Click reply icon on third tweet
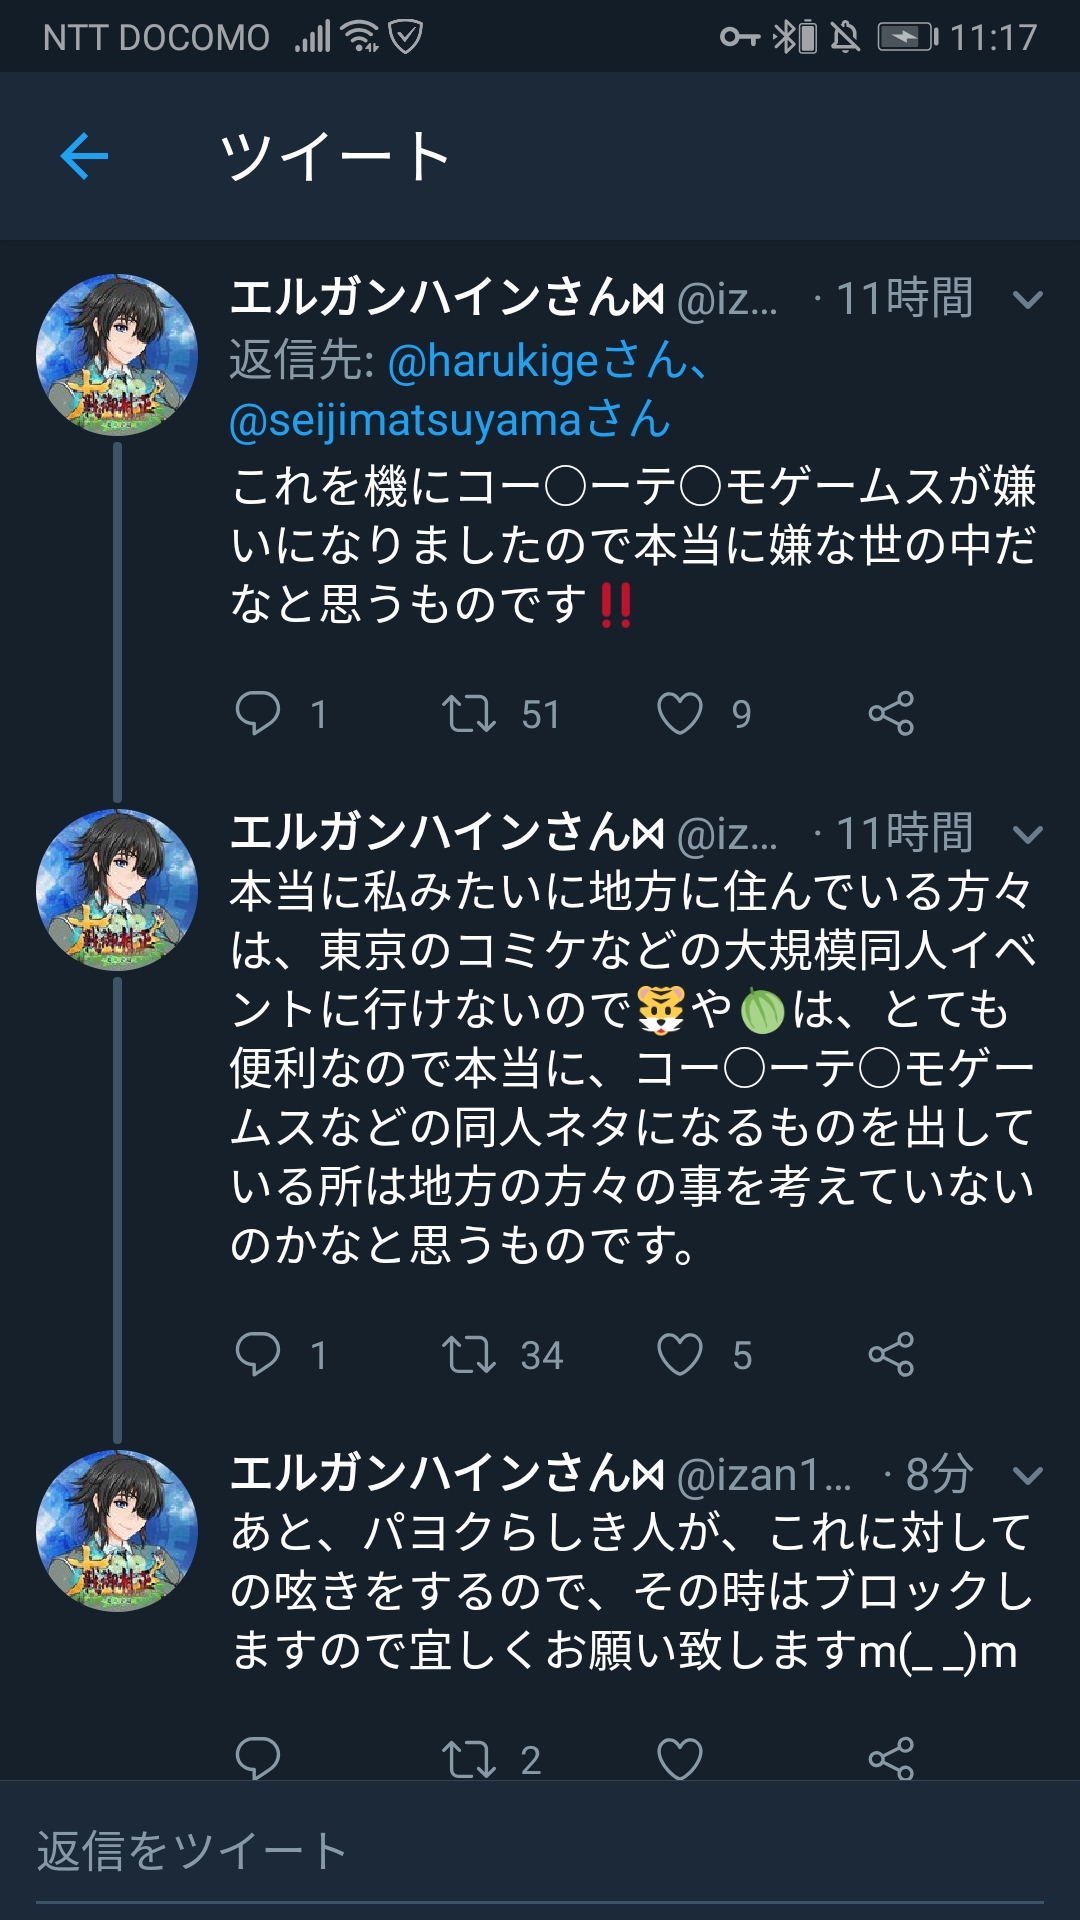The image size is (1080, 1920). pyautogui.click(x=257, y=1759)
